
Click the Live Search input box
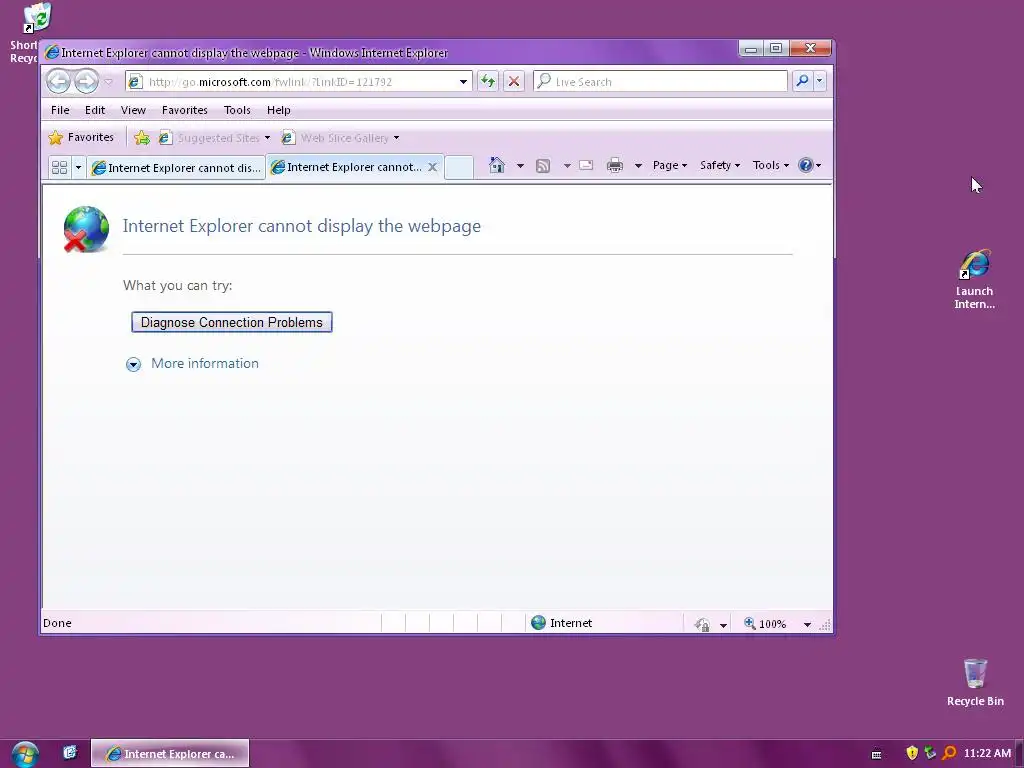tap(660, 82)
